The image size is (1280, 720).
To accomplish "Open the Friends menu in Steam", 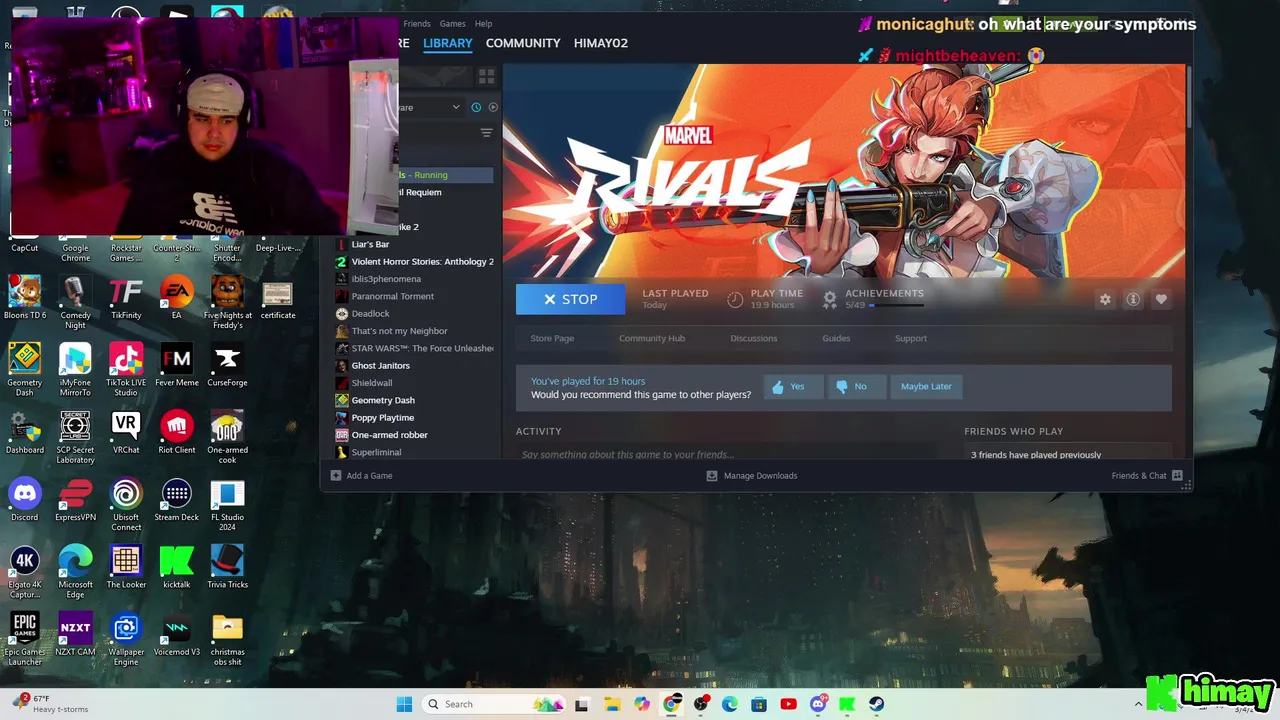I will point(417,24).
